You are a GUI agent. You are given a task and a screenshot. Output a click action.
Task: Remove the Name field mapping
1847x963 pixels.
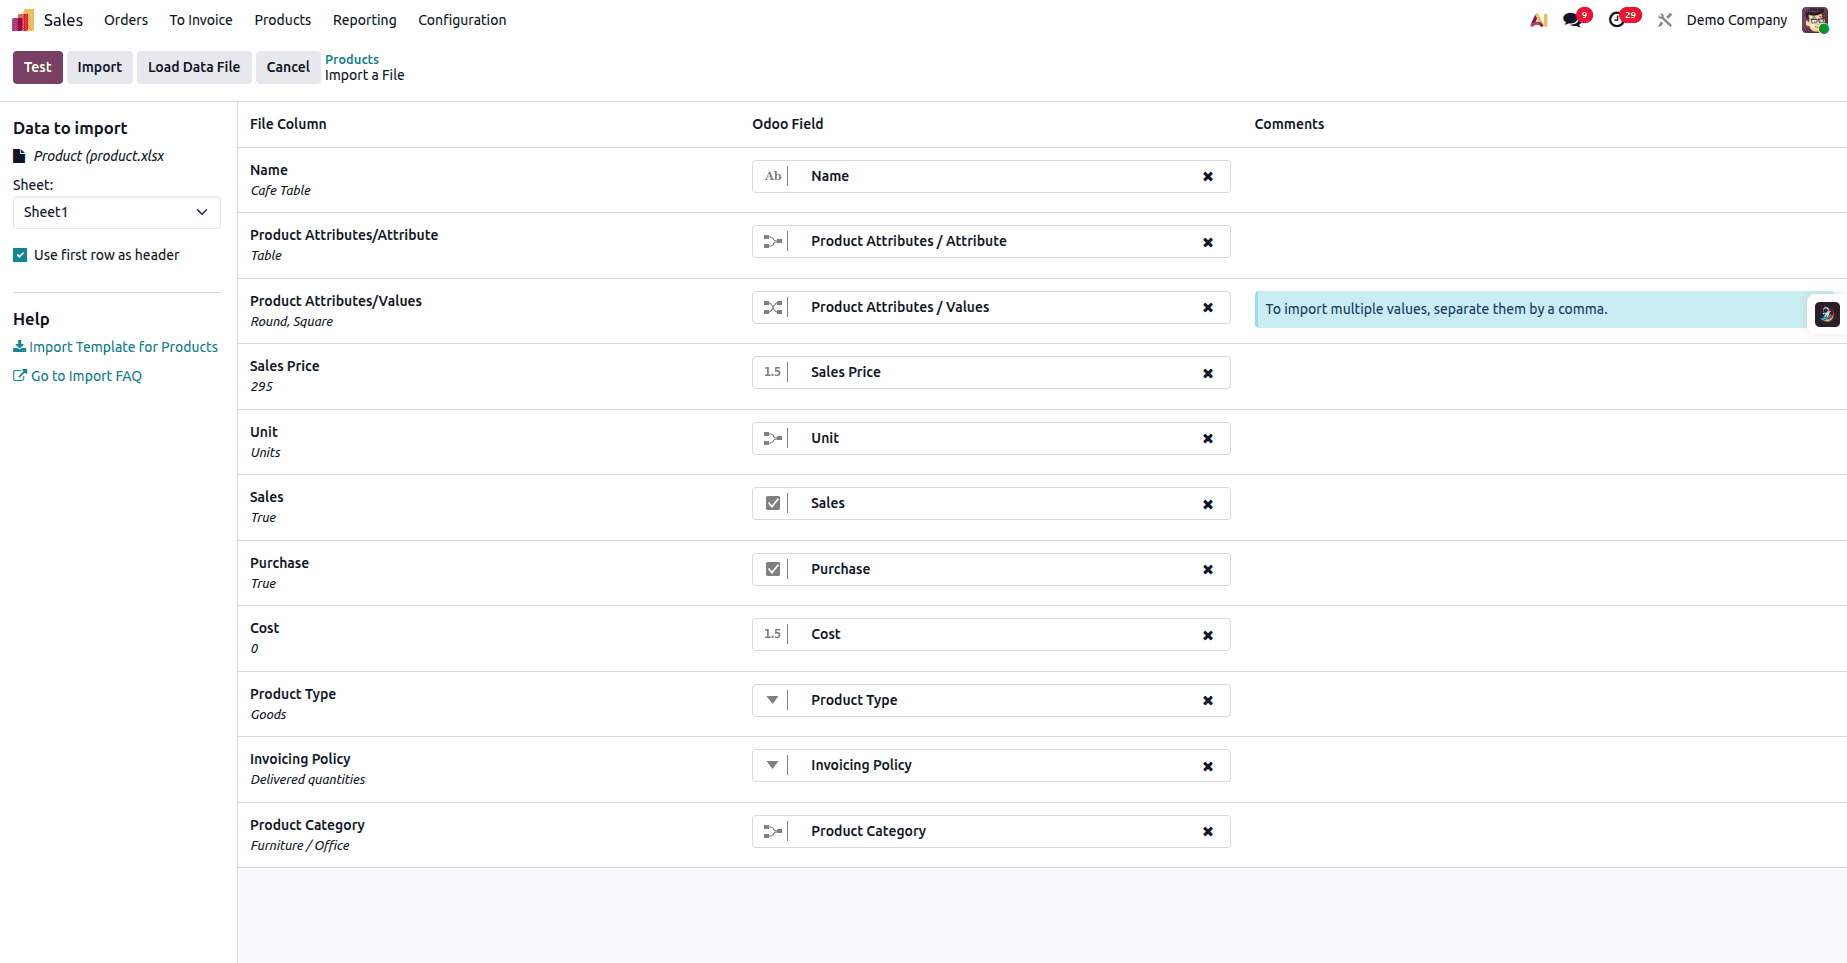[1207, 176]
